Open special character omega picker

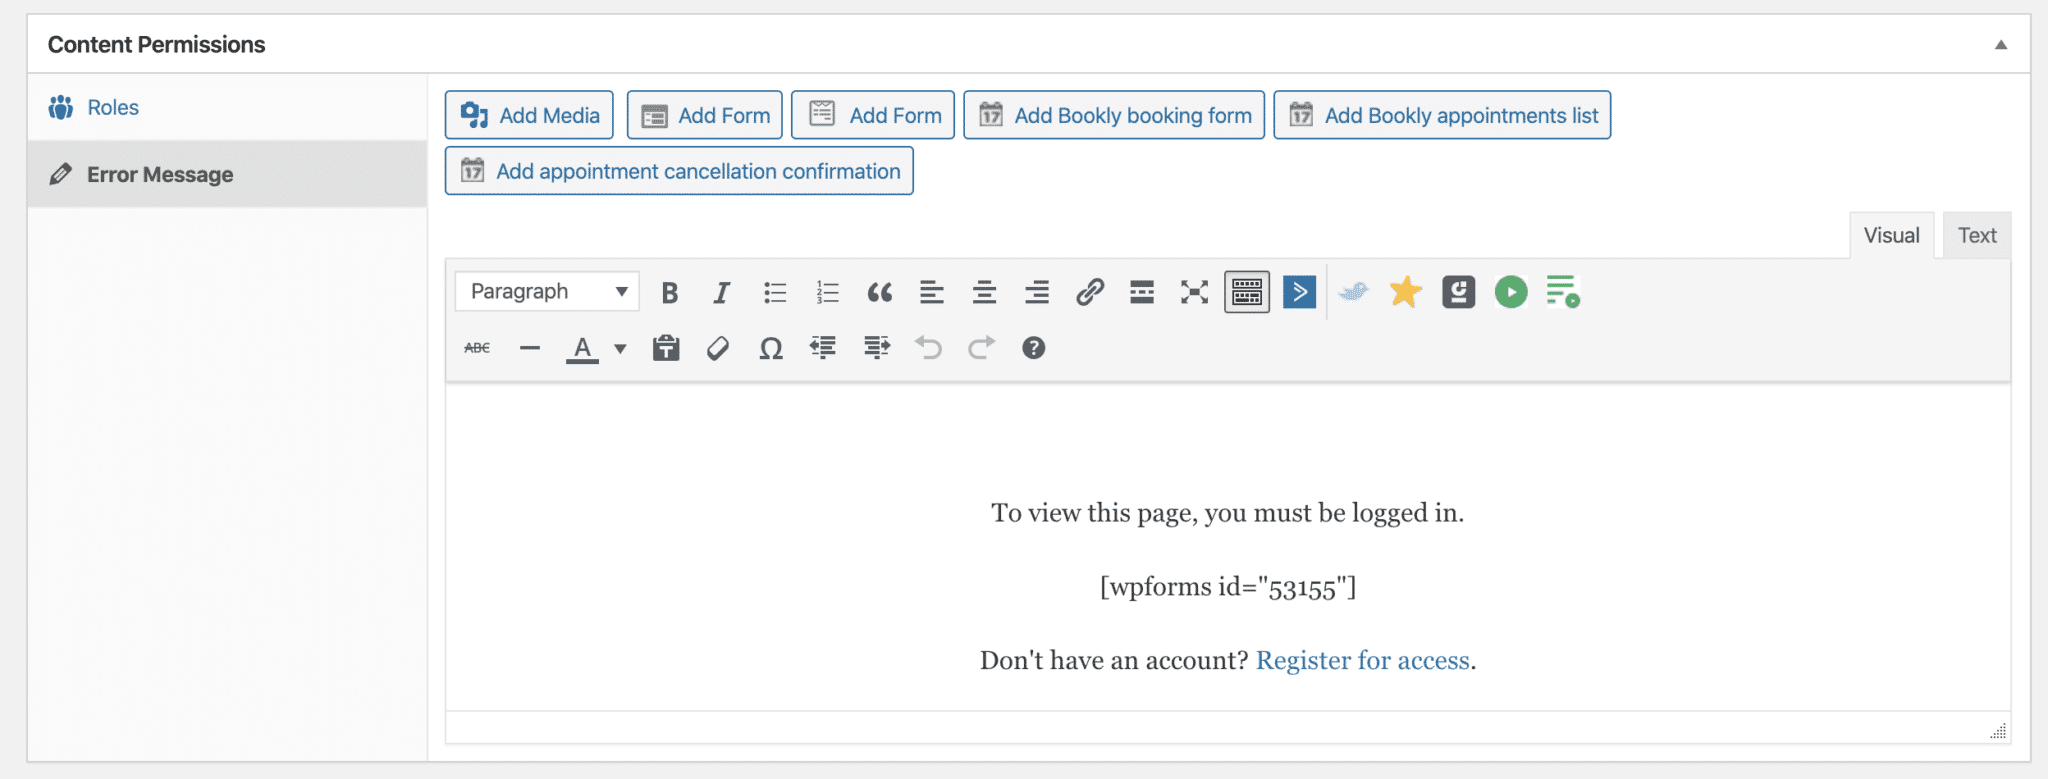[x=771, y=348]
